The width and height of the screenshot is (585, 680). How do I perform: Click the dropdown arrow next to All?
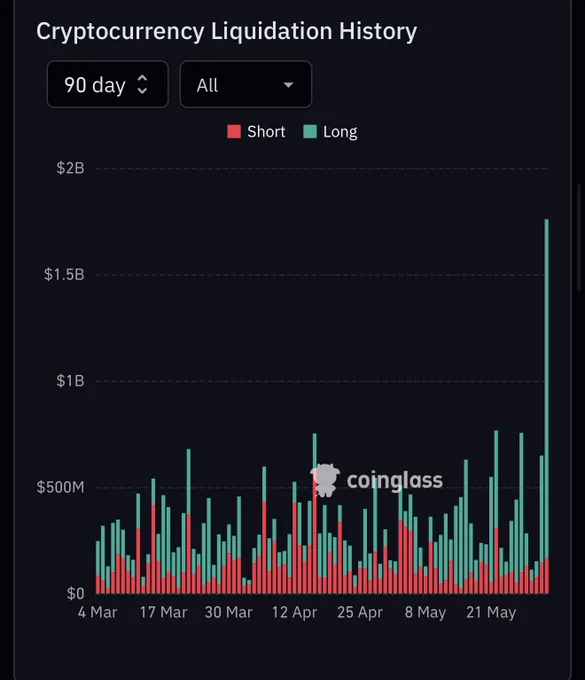click(288, 85)
